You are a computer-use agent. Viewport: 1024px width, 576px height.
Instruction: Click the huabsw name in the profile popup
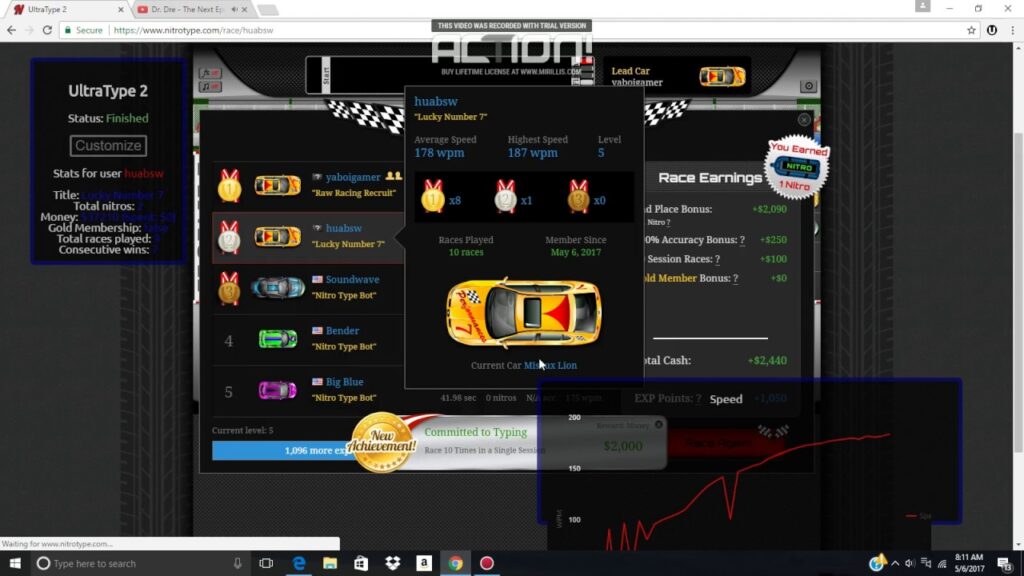(436, 101)
